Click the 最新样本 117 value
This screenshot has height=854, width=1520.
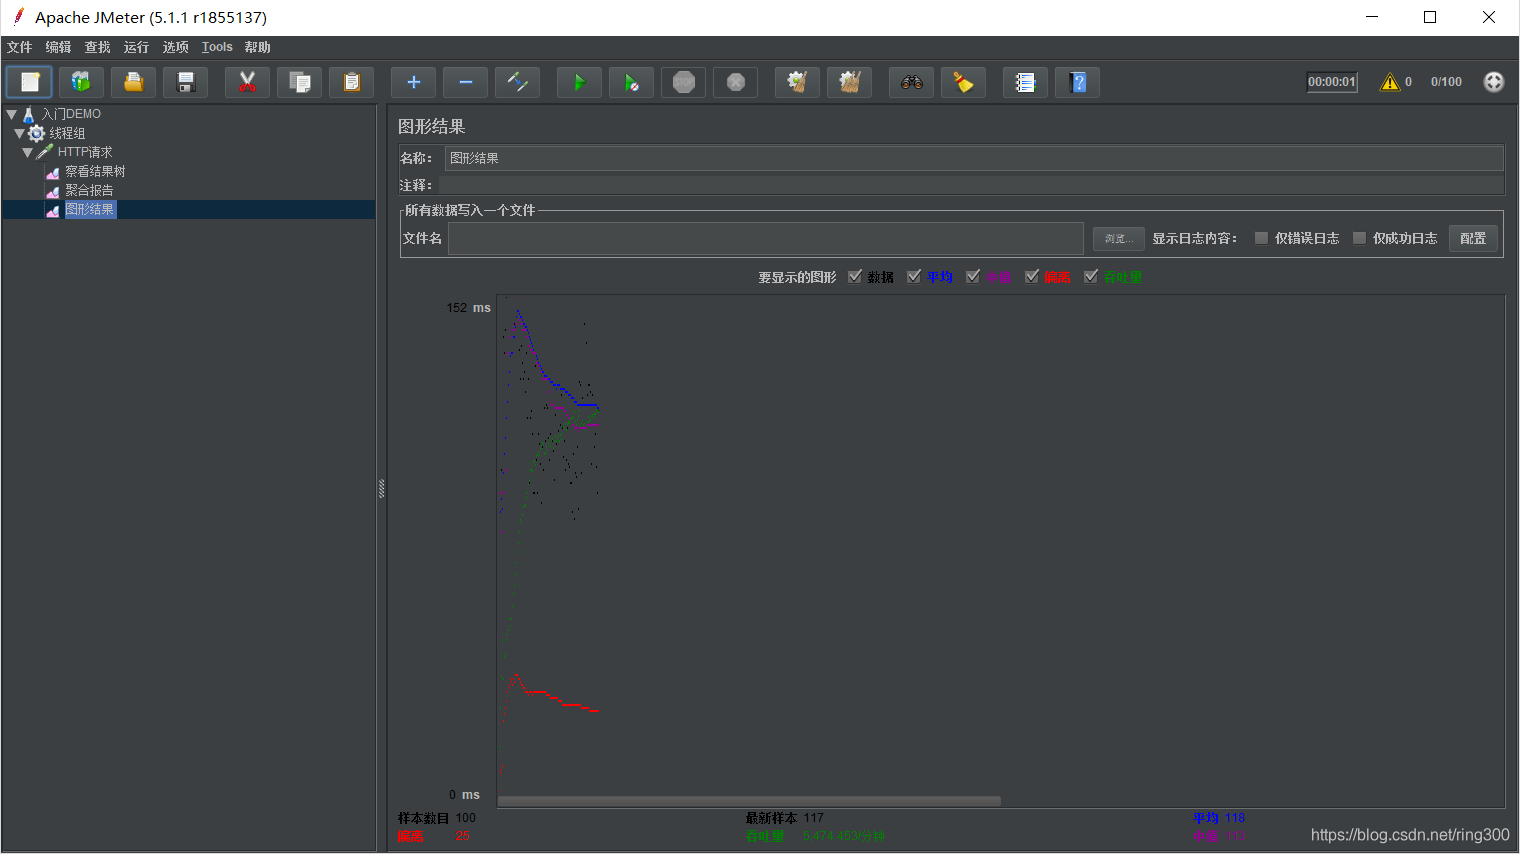coord(813,818)
